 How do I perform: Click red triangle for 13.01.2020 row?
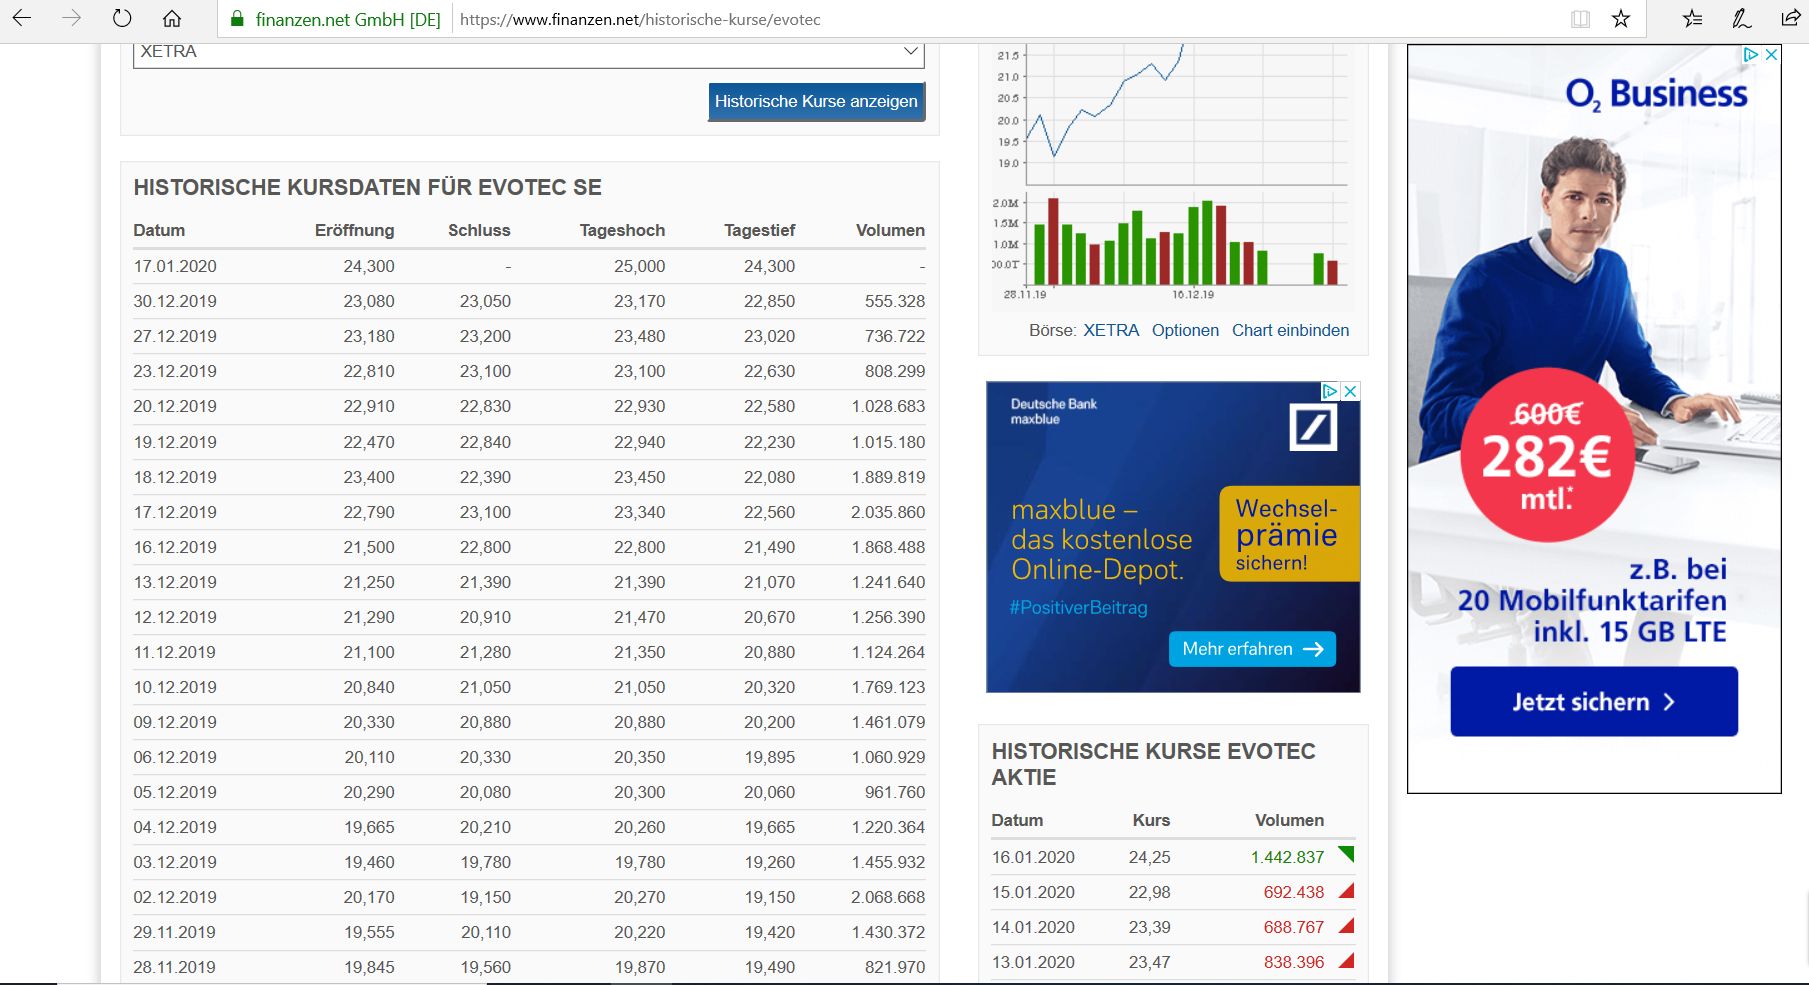coord(1346,961)
